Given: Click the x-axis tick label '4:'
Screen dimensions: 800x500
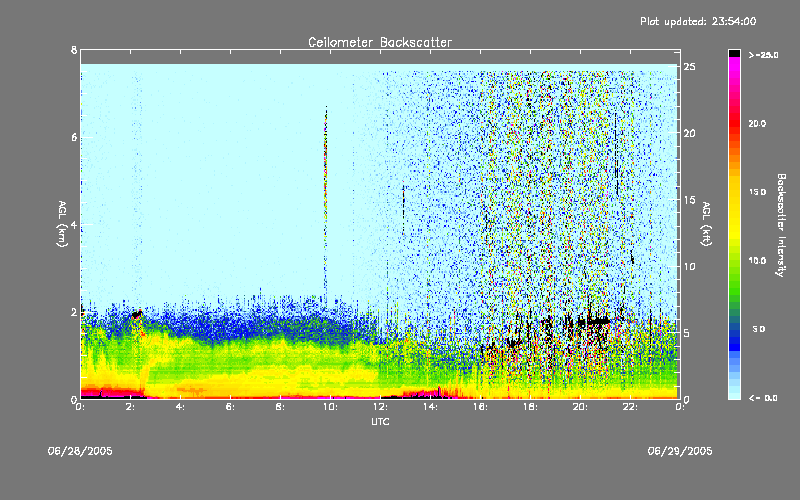Looking at the screenshot, I should pyautogui.click(x=180, y=407).
